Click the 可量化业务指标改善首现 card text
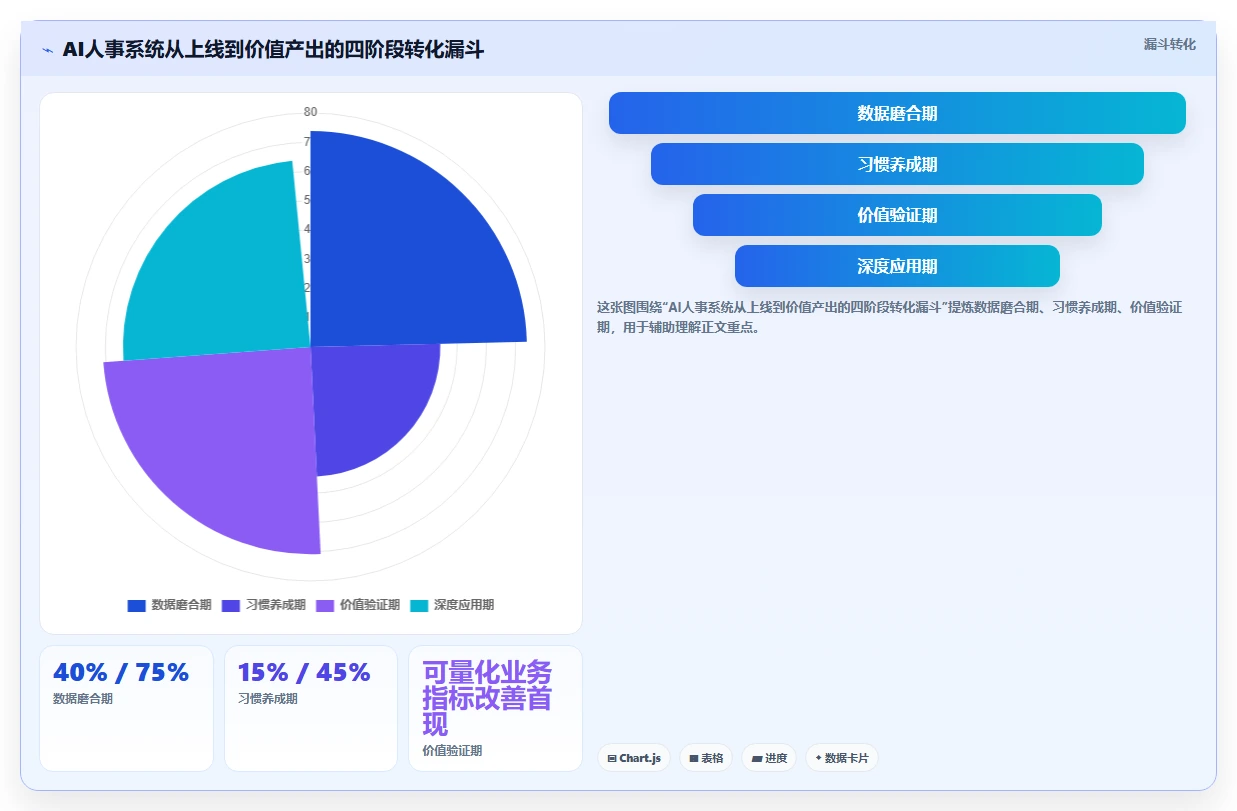 (487, 698)
